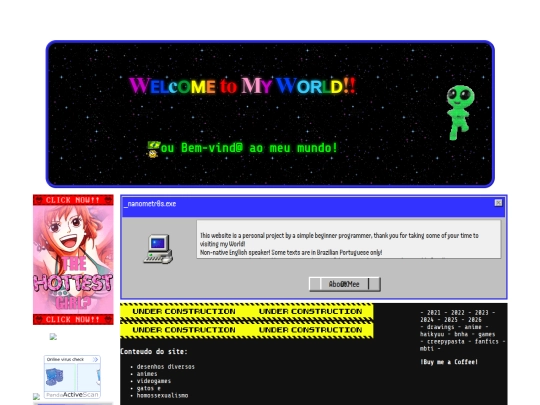Click the 'Online virus check' label
This screenshot has width=540, height=405.
(x=65, y=359)
